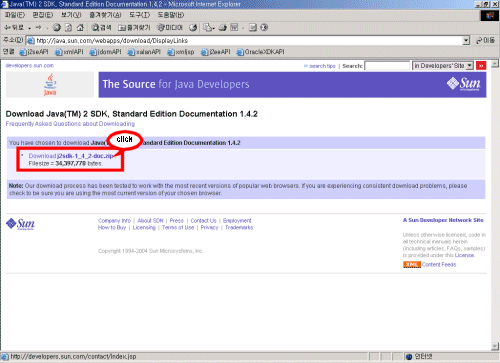The width and height of the screenshot is (500, 363).
Task: Click the Edit page toolbar icon
Action: click(234, 28)
